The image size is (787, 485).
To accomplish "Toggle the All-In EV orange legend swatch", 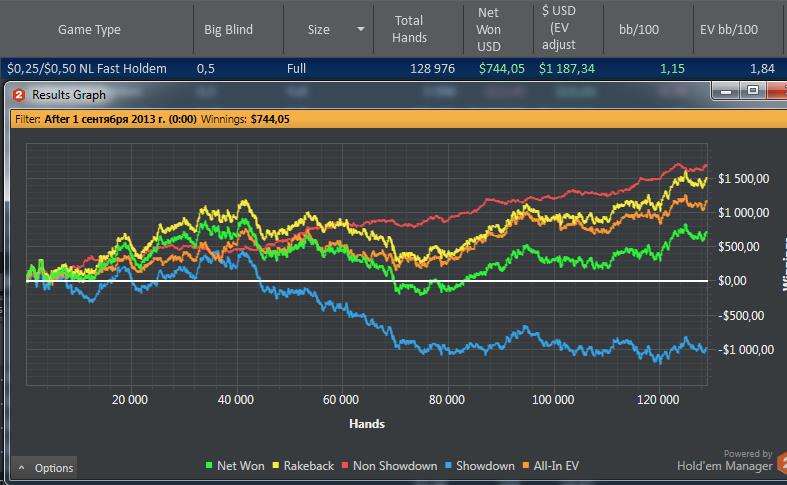I will (x=526, y=466).
